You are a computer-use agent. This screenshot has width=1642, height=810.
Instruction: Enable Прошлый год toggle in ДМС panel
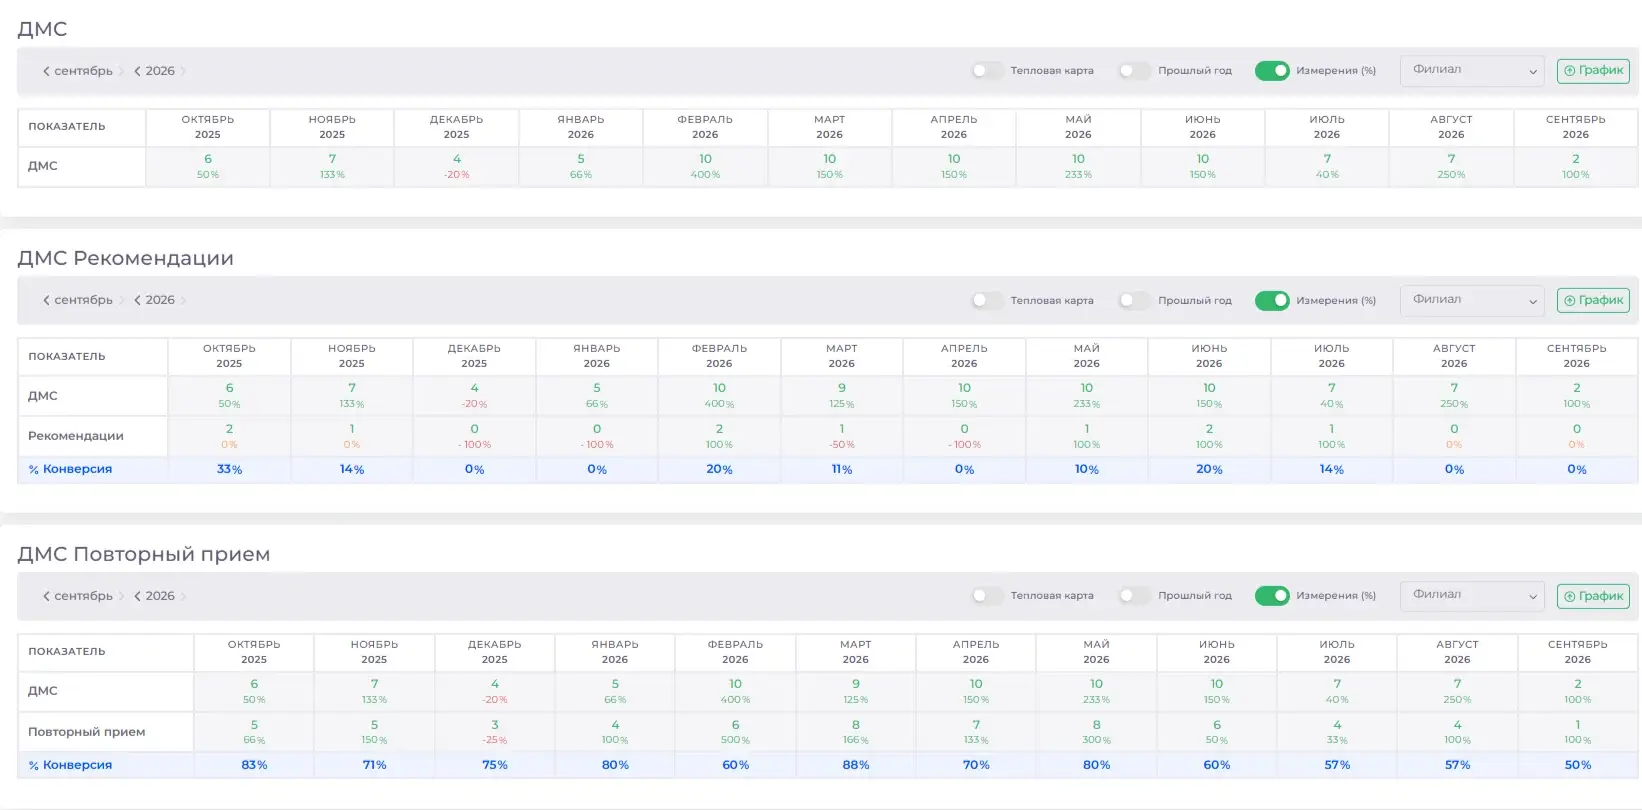click(1134, 71)
